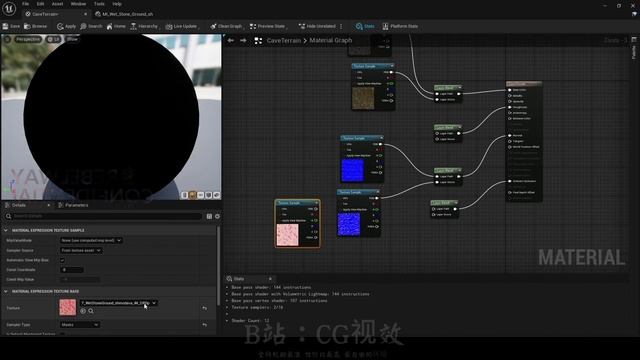Open the Sampler Type dropdown
Image resolution: width=640 pixels, height=360 pixels.
click(80, 325)
